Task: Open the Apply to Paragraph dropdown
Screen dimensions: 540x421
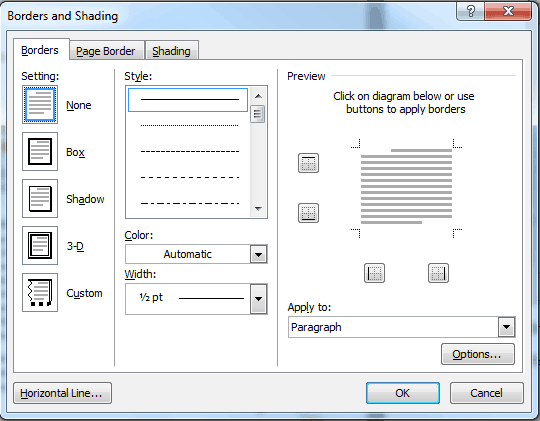Action: click(x=402, y=327)
